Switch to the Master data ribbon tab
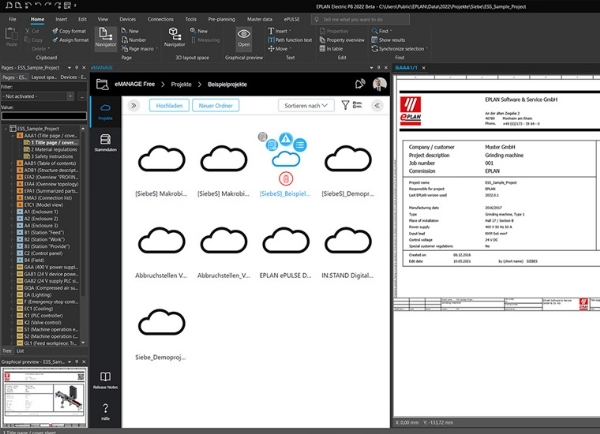 (259, 19)
